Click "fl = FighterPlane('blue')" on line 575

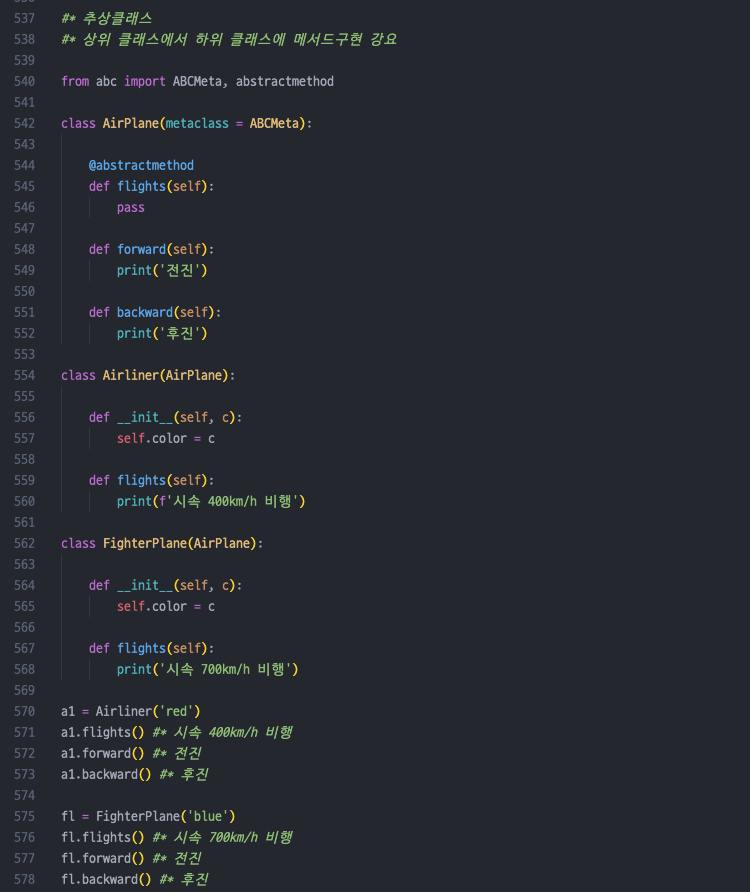point(148,817)
